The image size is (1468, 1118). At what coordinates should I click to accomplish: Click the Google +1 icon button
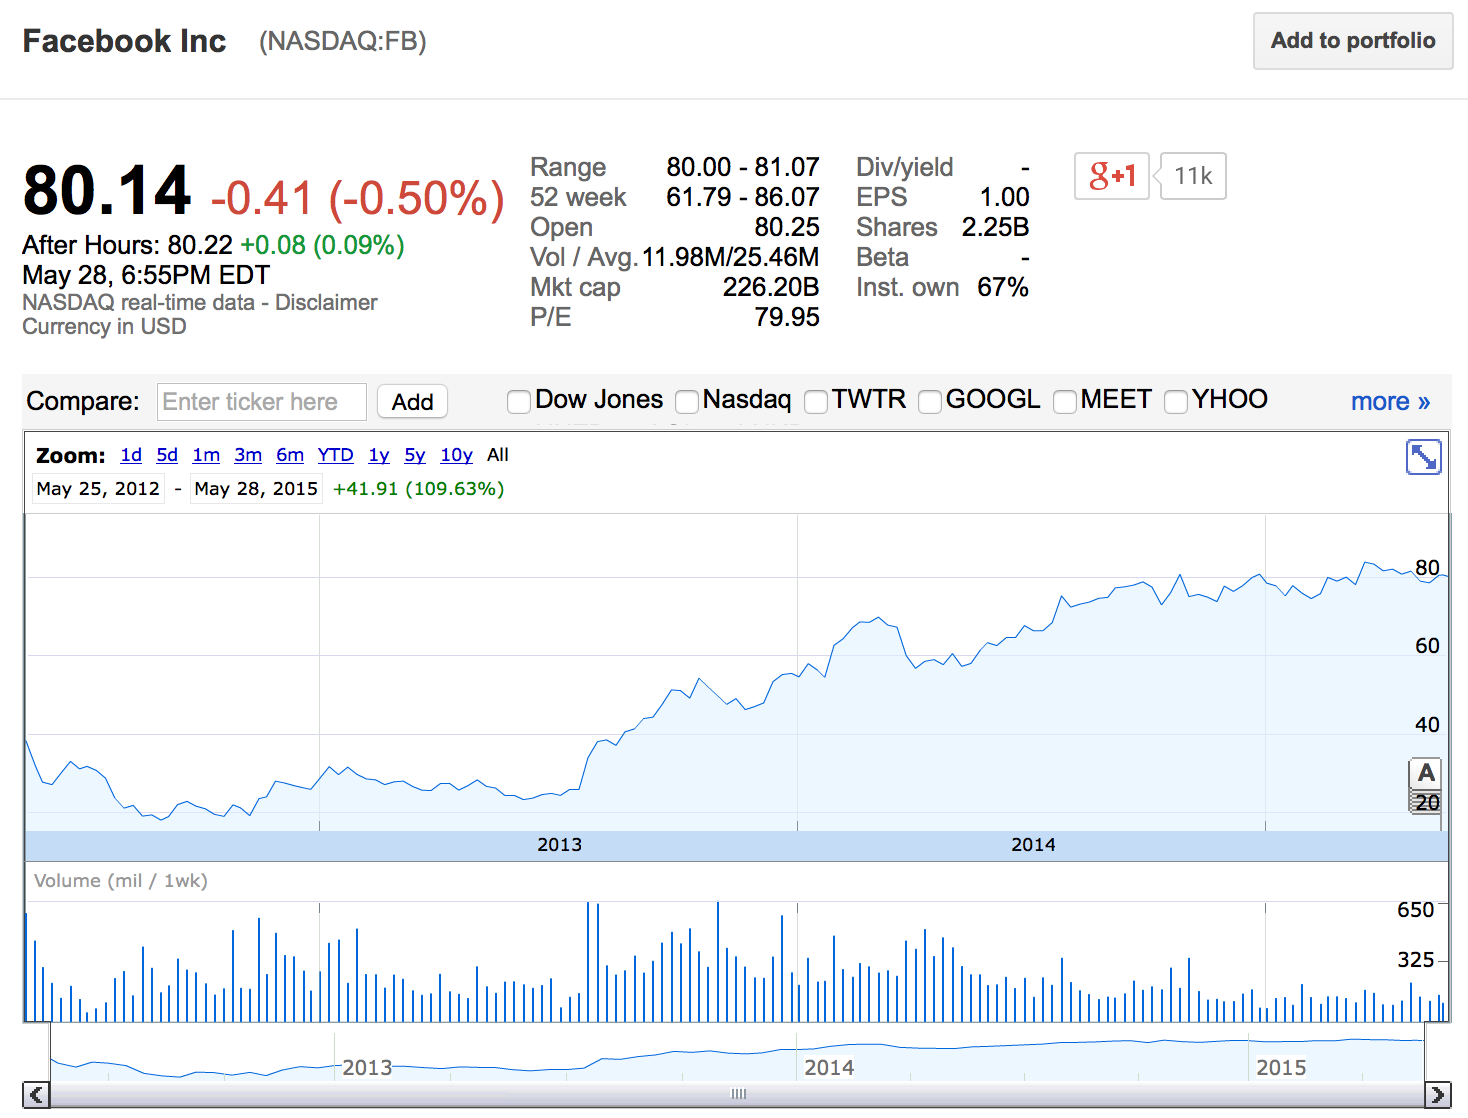point(1112,176)
